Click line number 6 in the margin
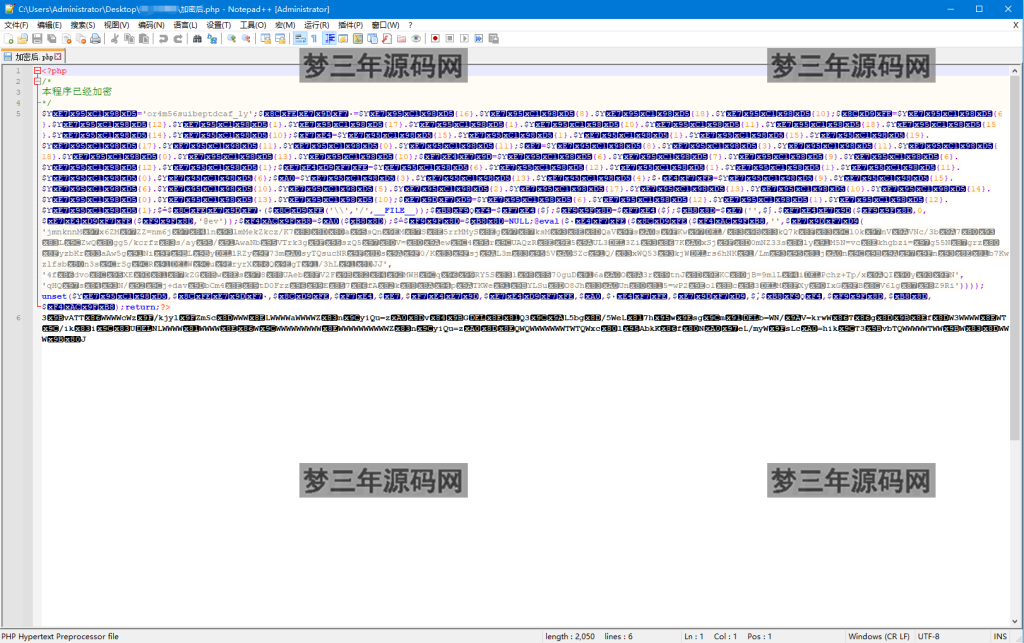This screenshot has width=1024, height=643. [18, 318]
